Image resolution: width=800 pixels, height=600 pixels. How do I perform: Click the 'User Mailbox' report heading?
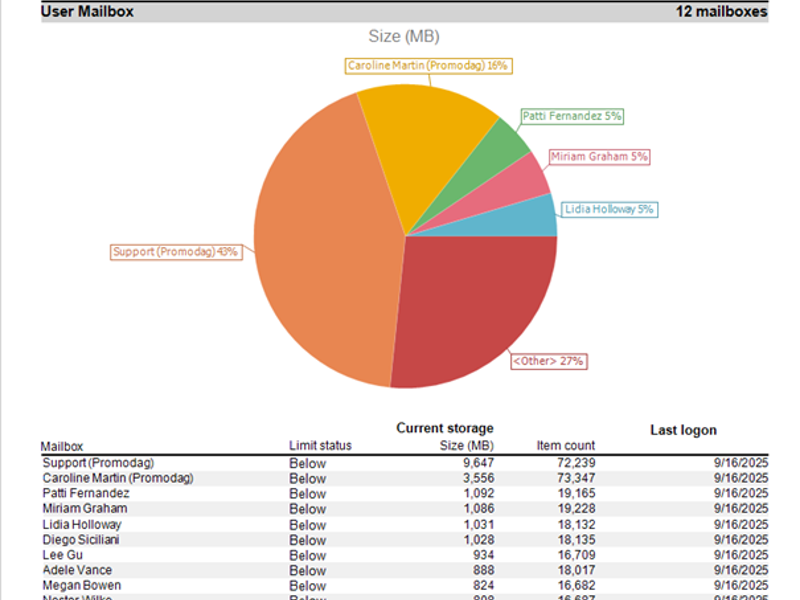tap(87, 12)
